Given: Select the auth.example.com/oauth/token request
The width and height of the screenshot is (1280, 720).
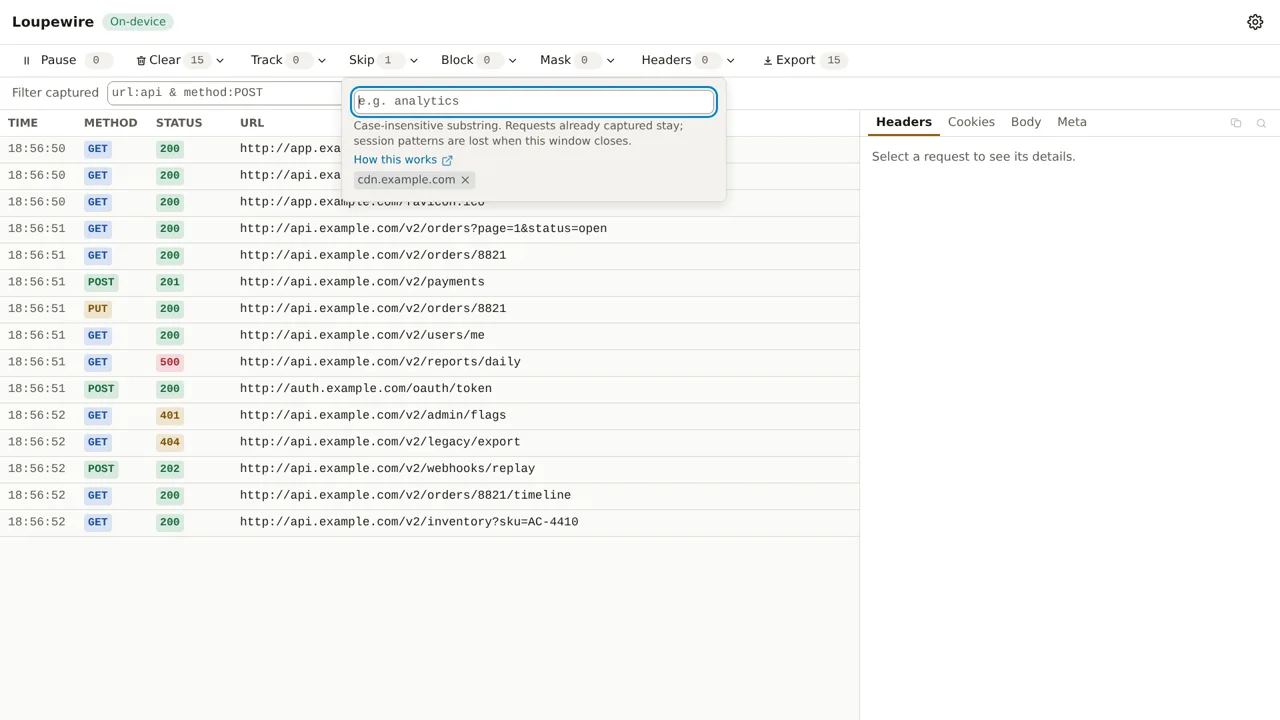Looking at the screenshot, I should point(429,389).
